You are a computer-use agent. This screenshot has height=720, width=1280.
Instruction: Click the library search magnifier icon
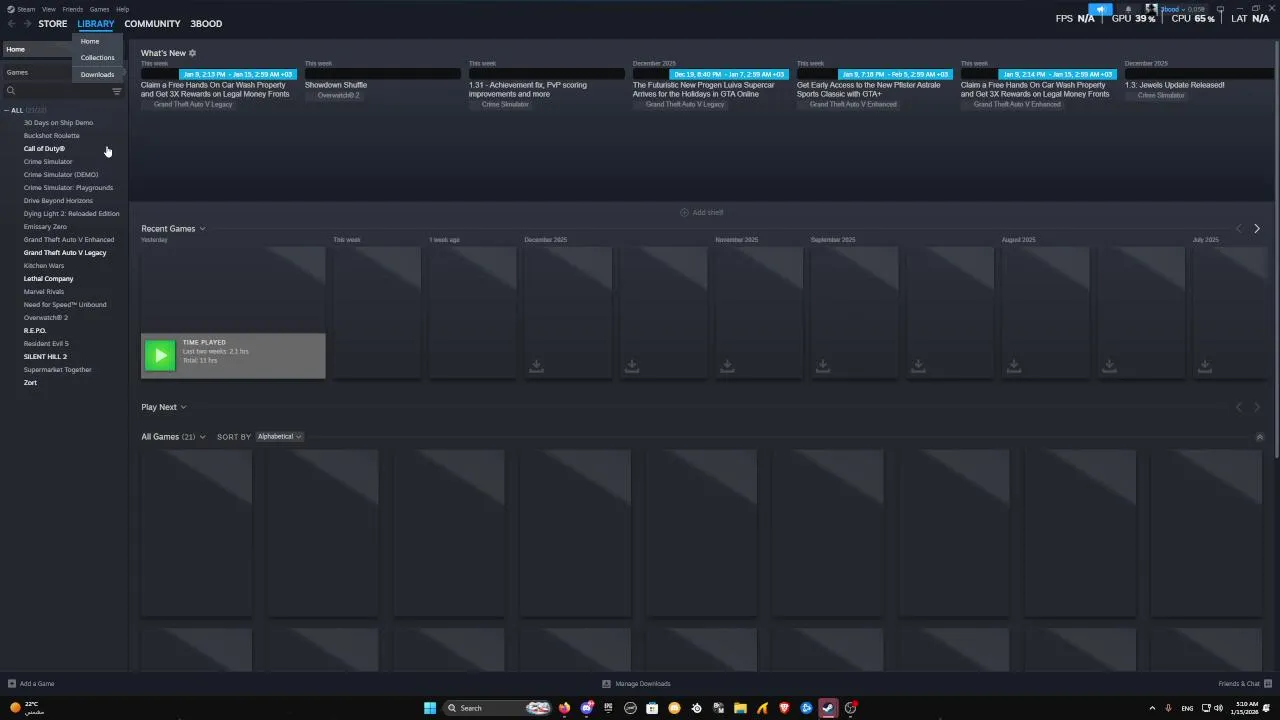(11, 91)
